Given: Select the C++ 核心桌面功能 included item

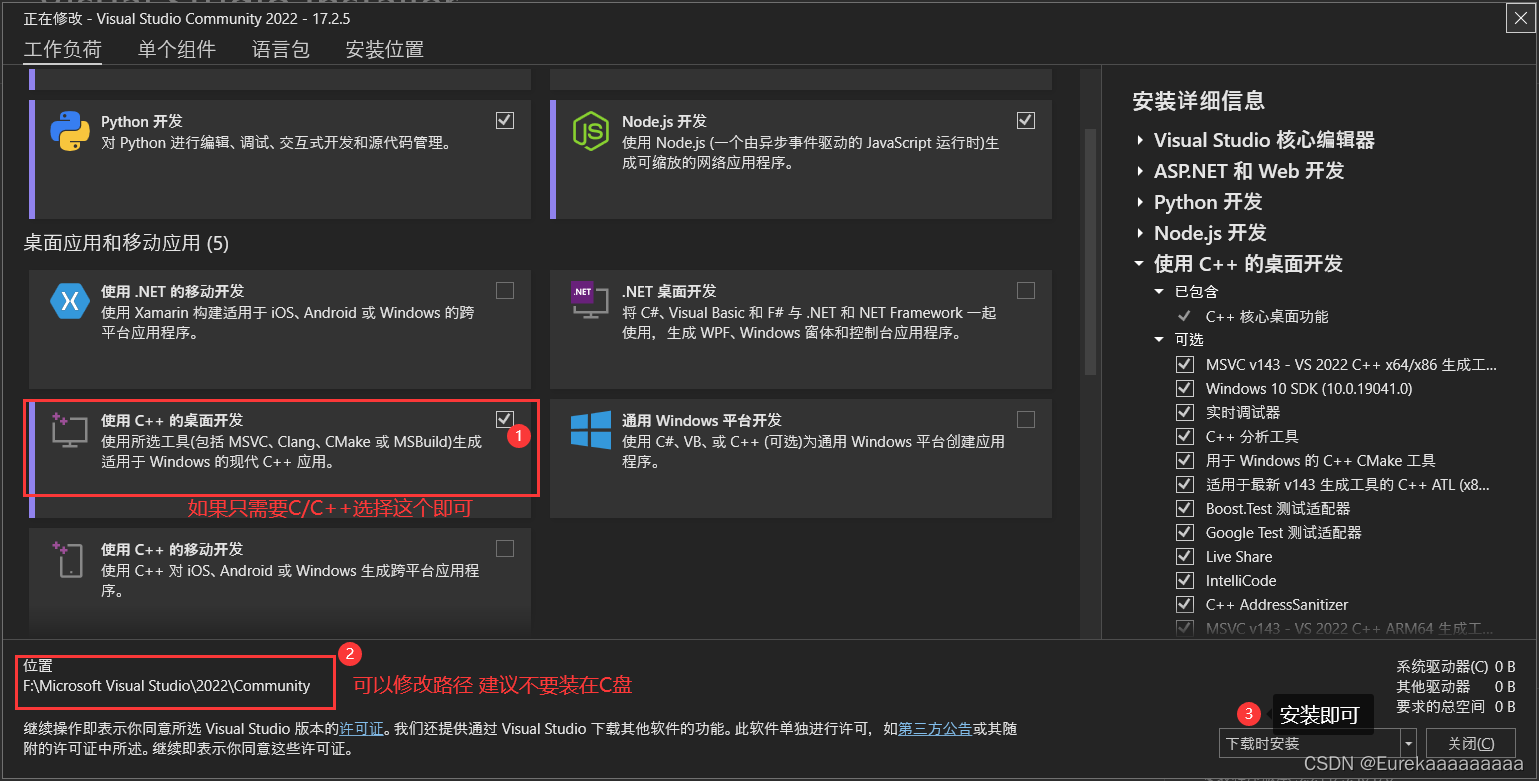Looking at the screenshot, I should click(x=1267, y=316).
